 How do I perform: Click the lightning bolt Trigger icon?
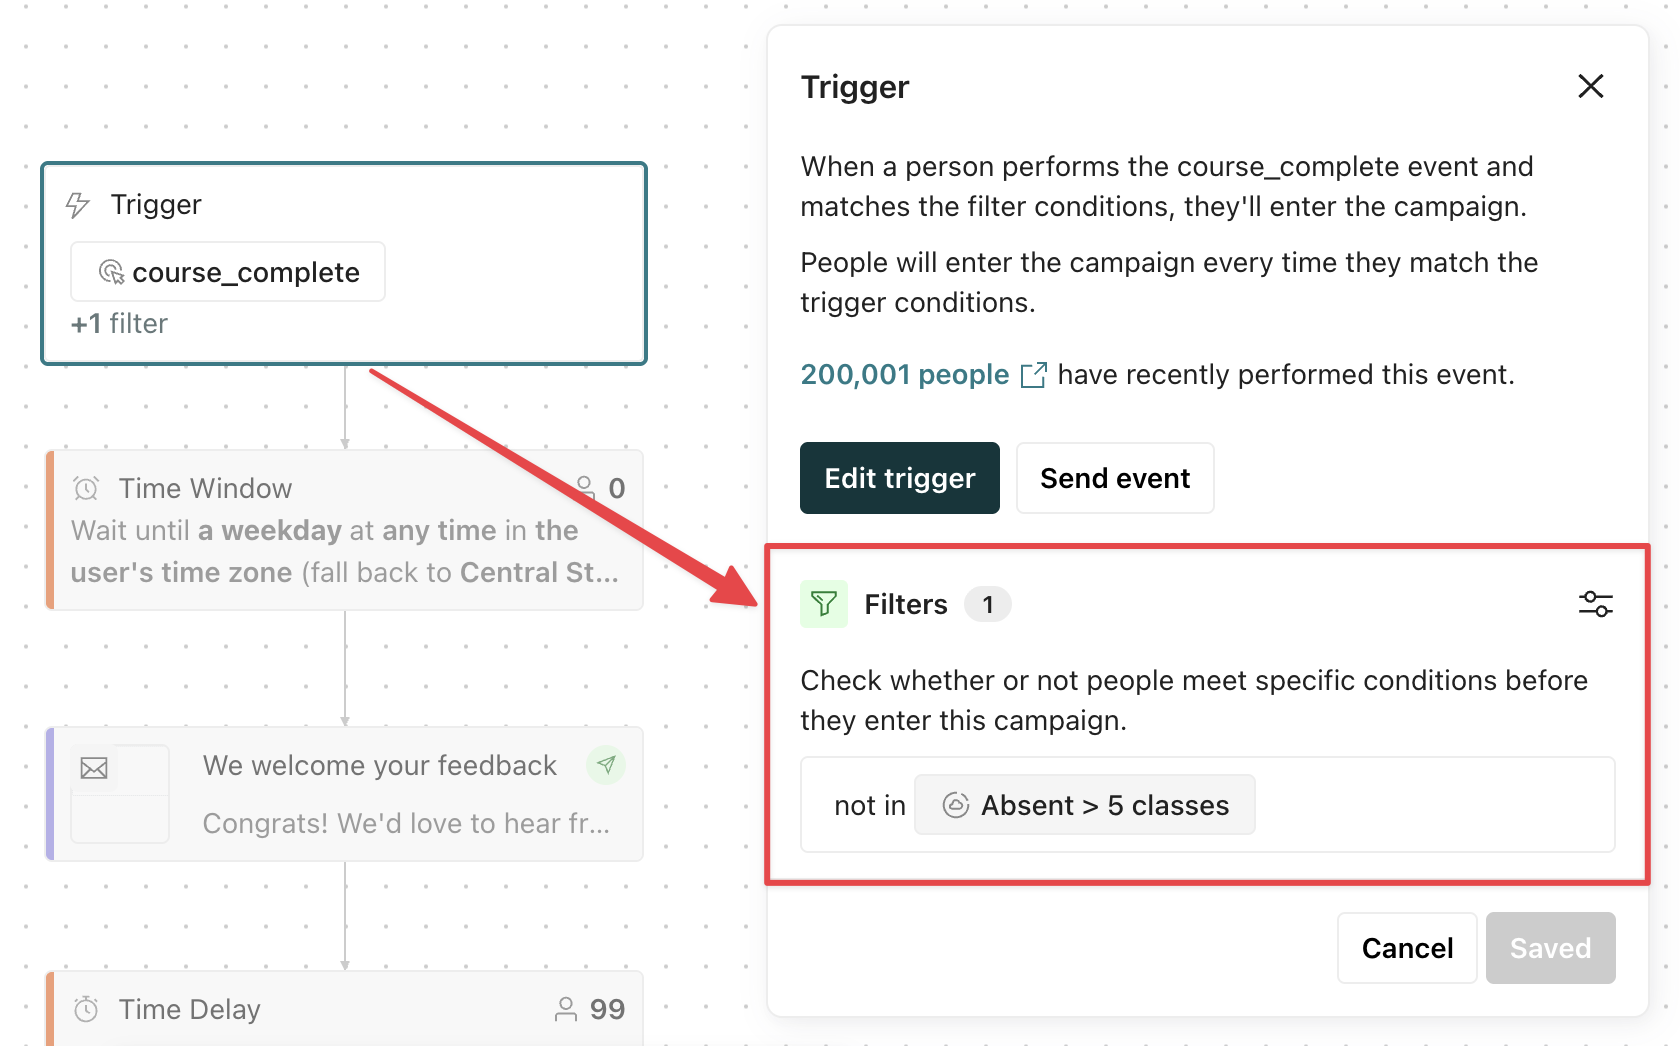pos(78,205)
